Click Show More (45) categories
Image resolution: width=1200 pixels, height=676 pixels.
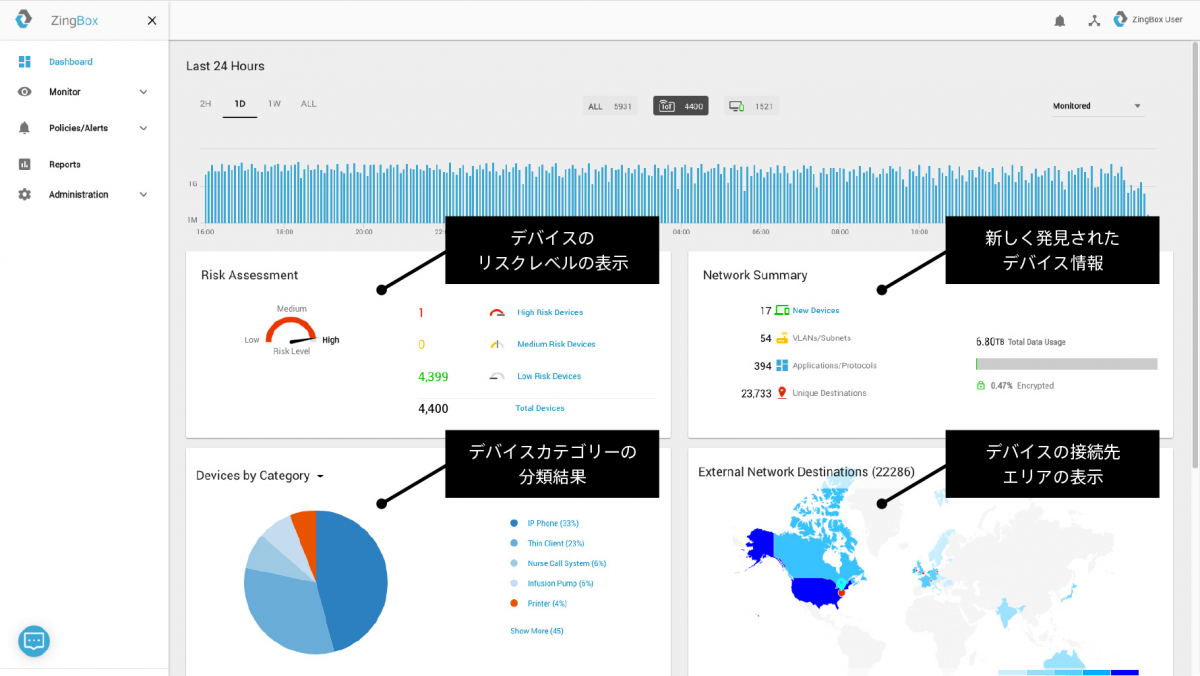pyautogui.click(x=537, y=631)
